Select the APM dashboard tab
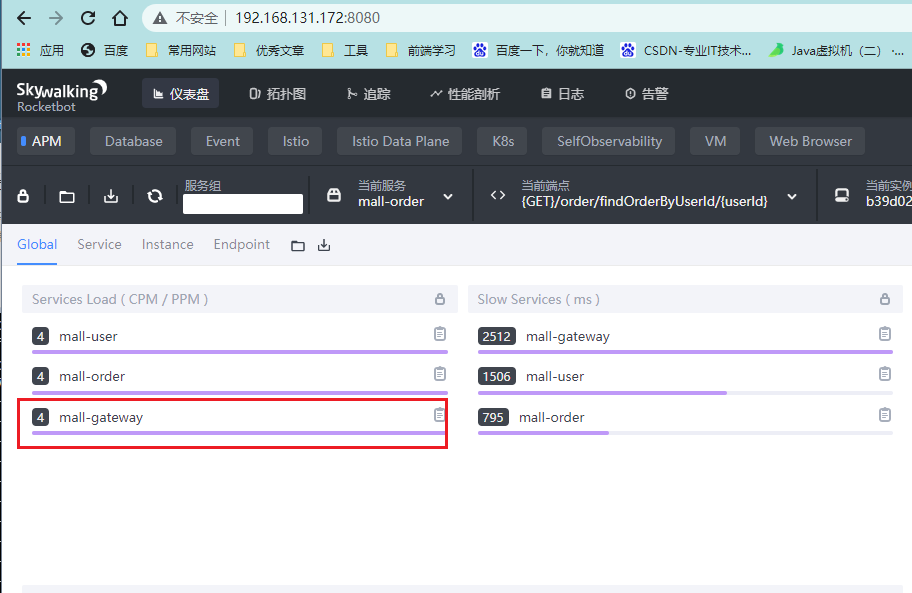Screen dimensions: 912x593 point(46,141)
